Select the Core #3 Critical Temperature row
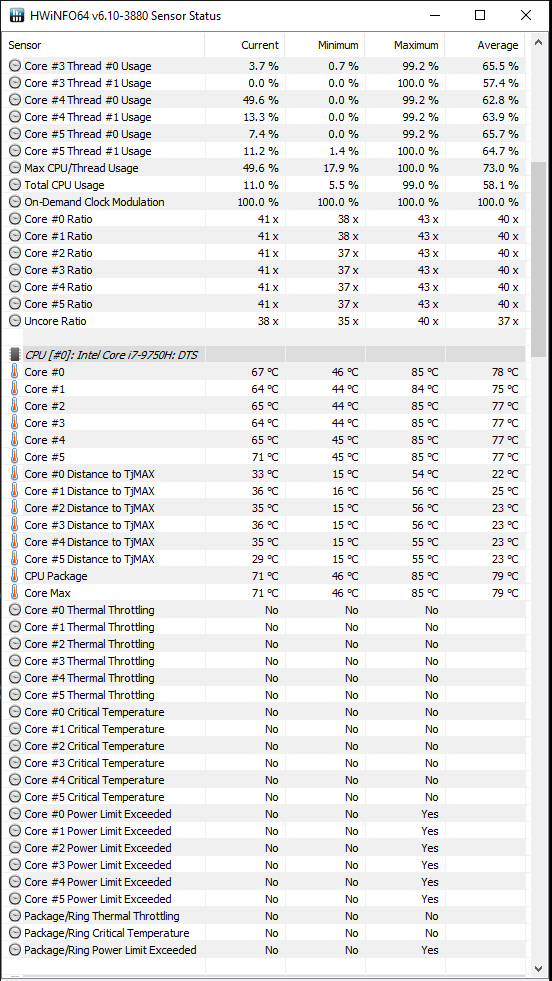Image resolution: width=552 pixels, height=981 pixels. point(265,763)
